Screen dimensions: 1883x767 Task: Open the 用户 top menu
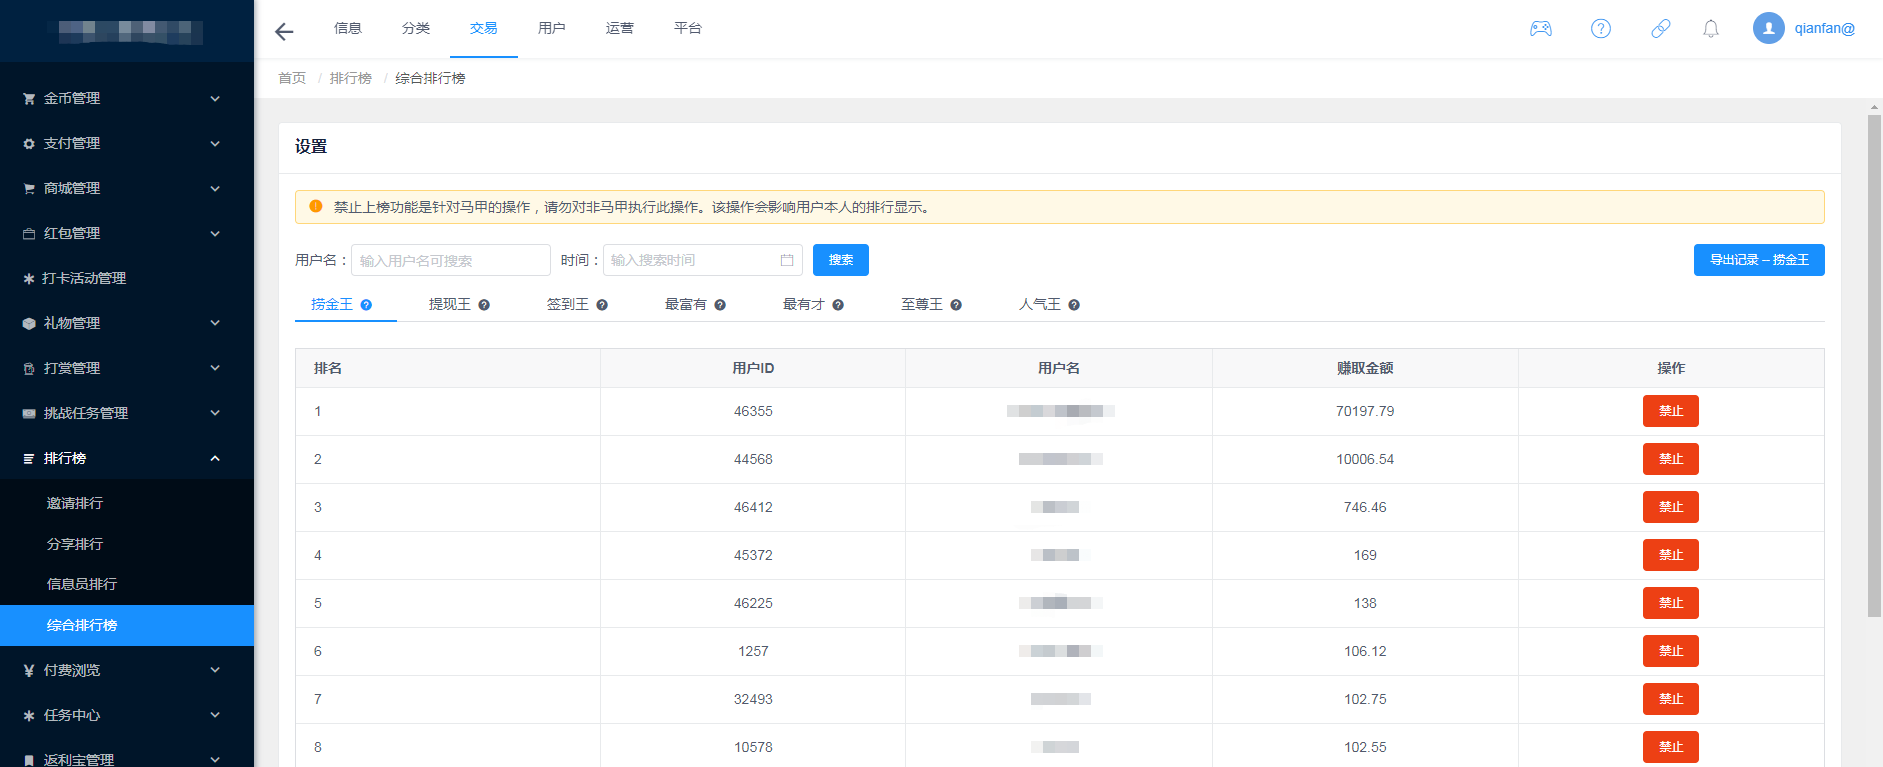coord(552,28)
